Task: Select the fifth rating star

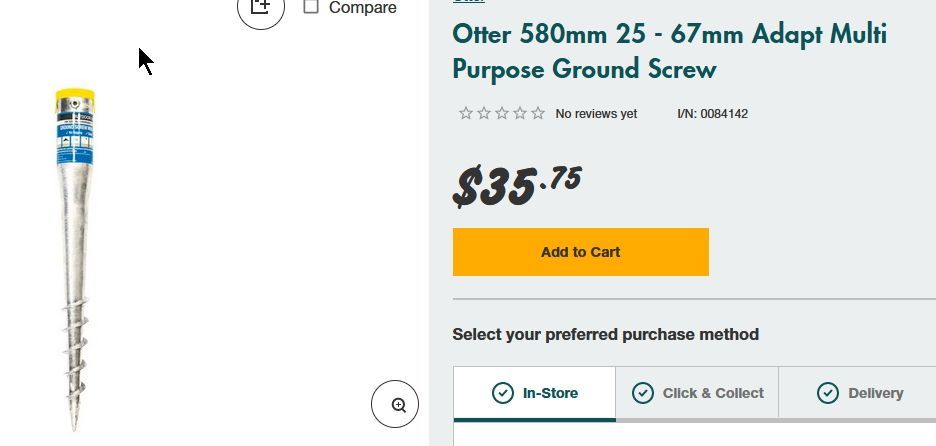Action: (538, 113)
